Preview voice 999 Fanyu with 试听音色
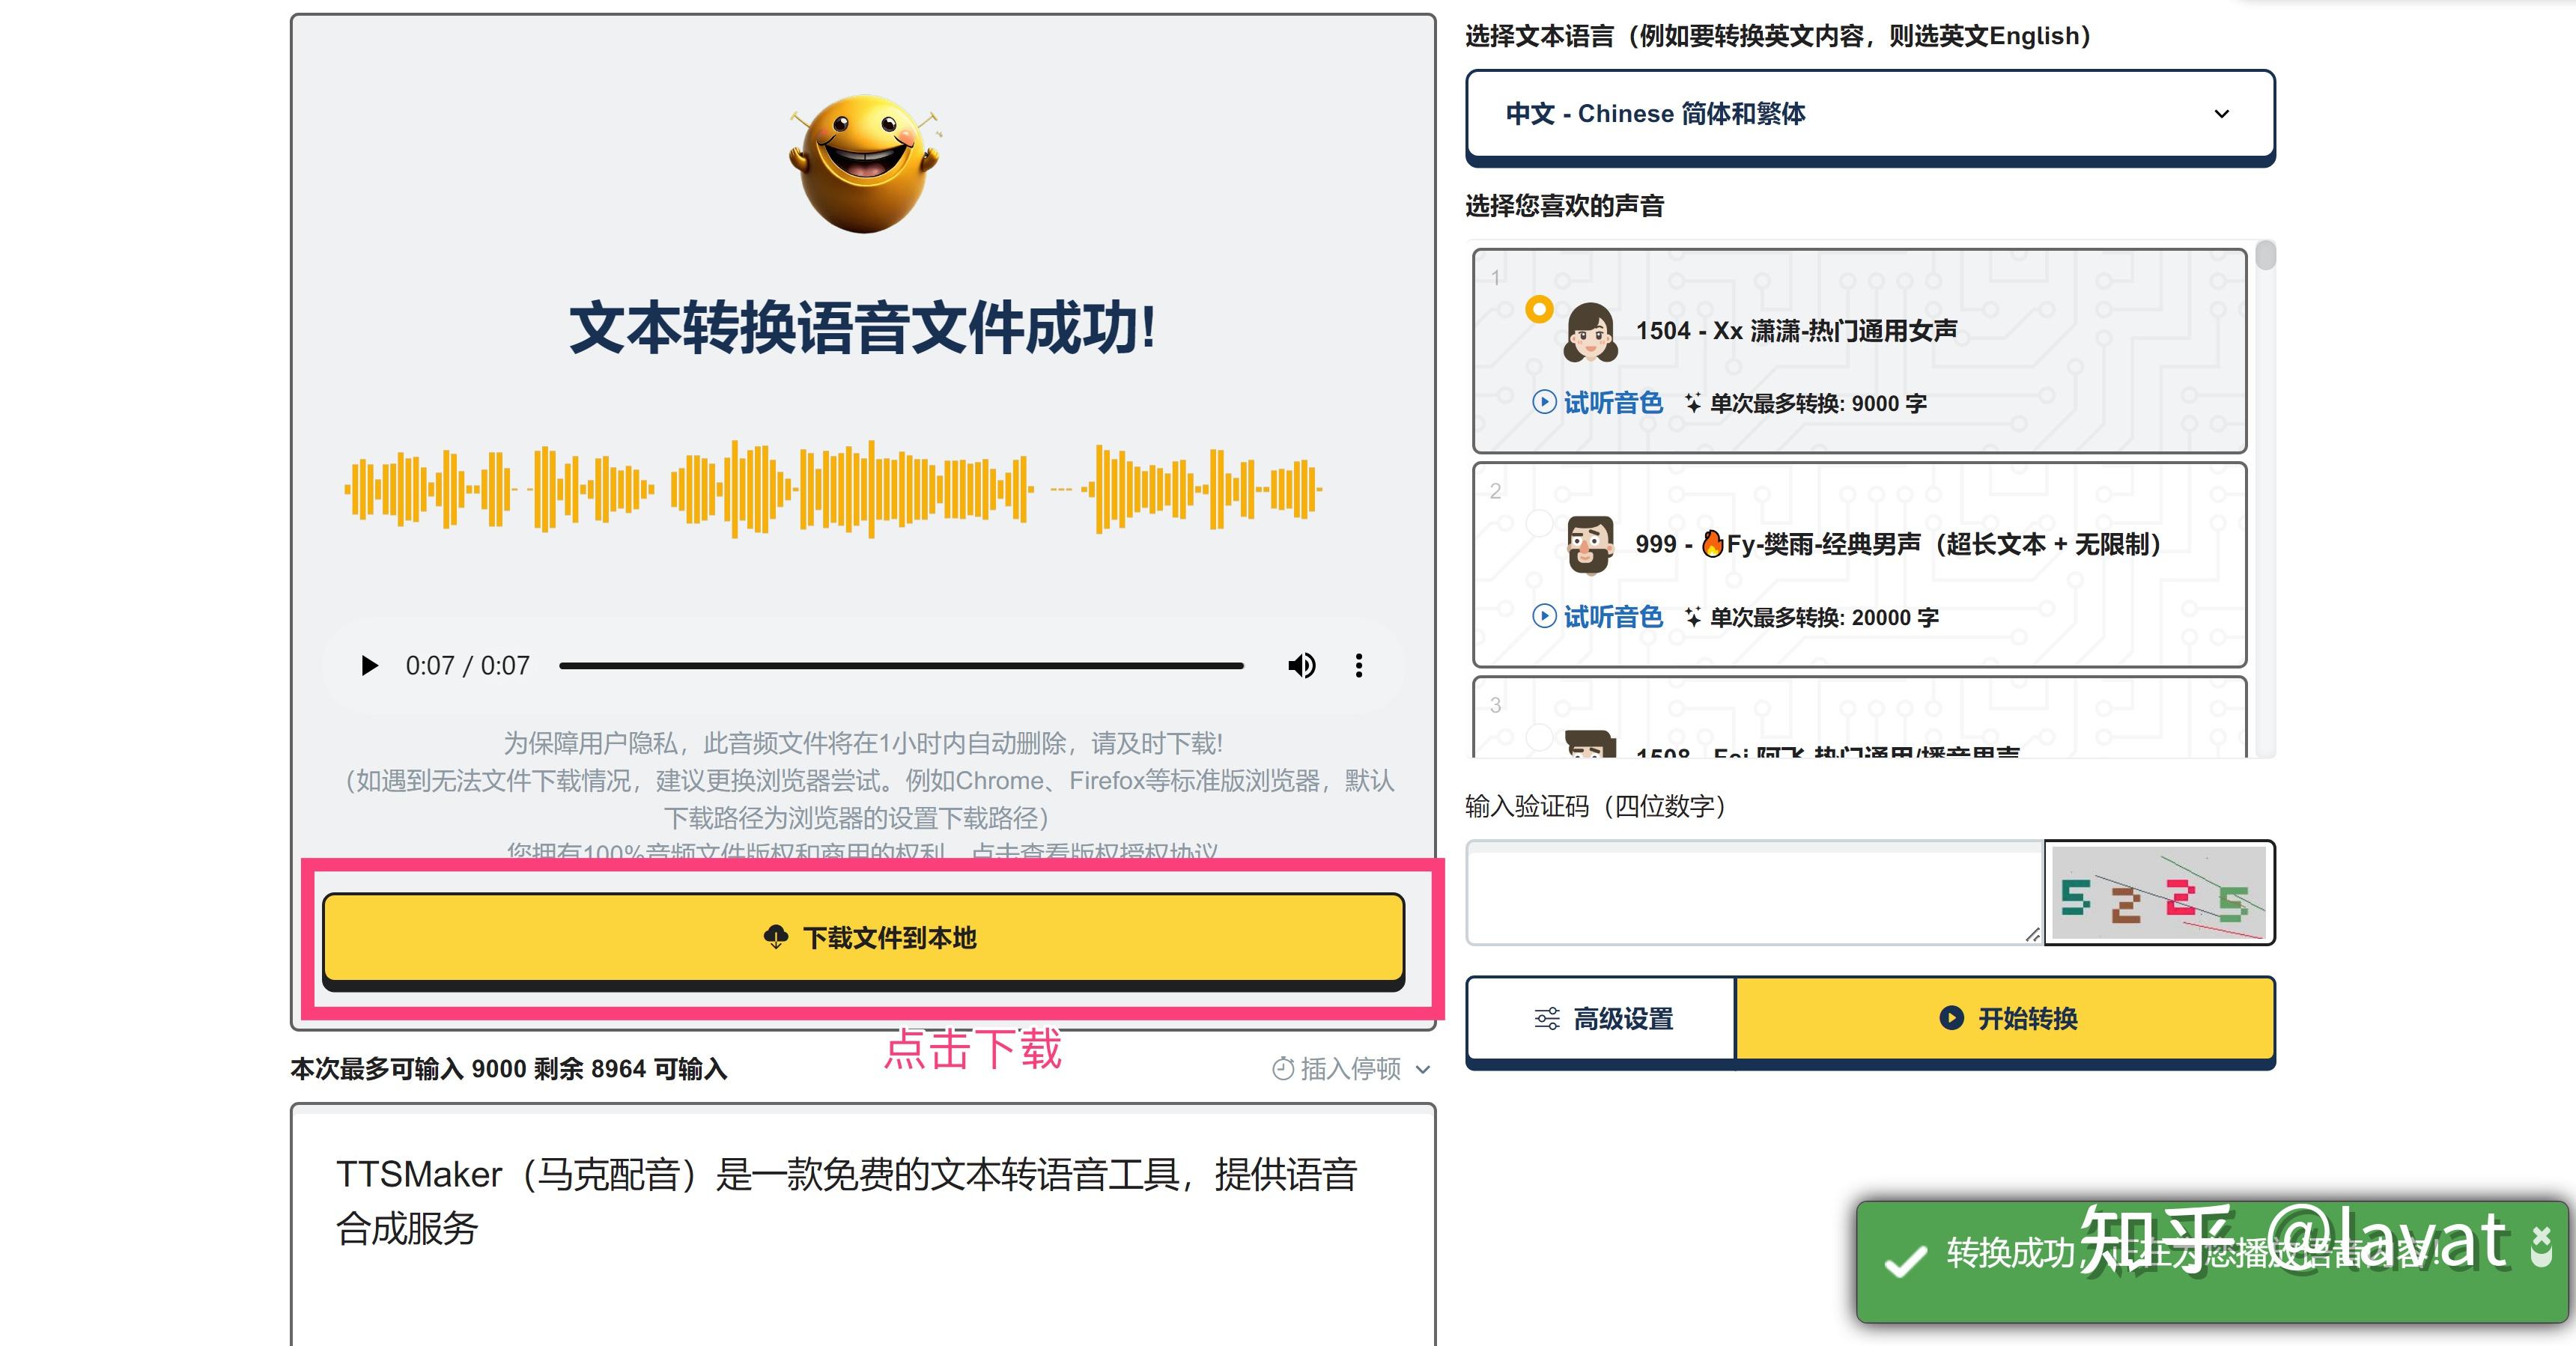This screenshot has height=1346, width=2576. tap(1597, 617)
